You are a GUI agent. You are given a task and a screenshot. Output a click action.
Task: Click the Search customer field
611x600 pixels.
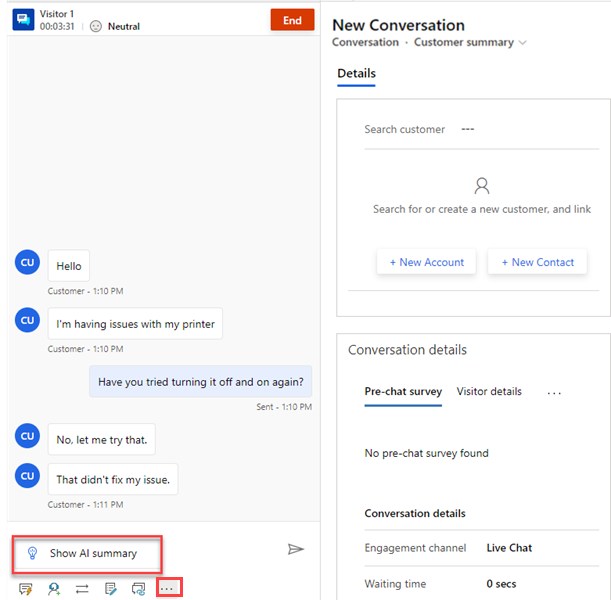coord(482,129)
